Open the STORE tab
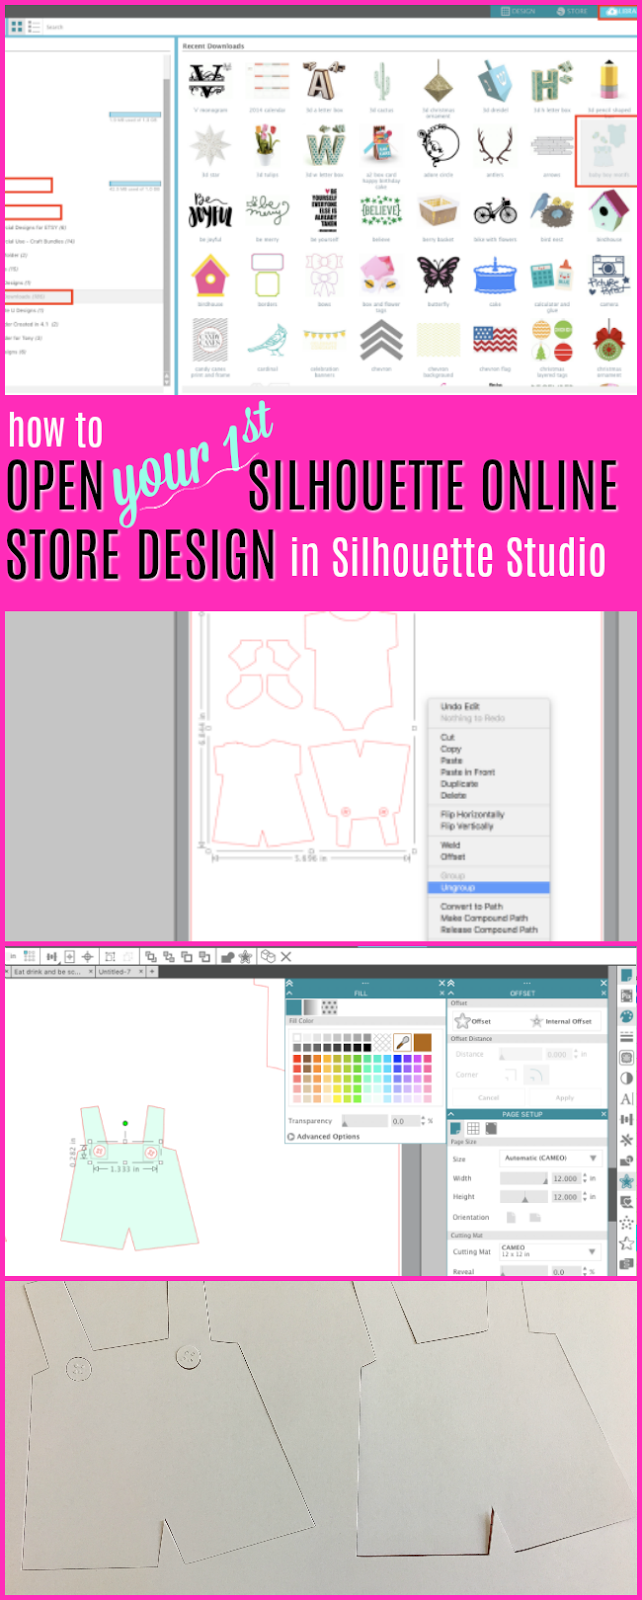Image resolution: width=642 pixels, height=1600 pixels. 573,11
